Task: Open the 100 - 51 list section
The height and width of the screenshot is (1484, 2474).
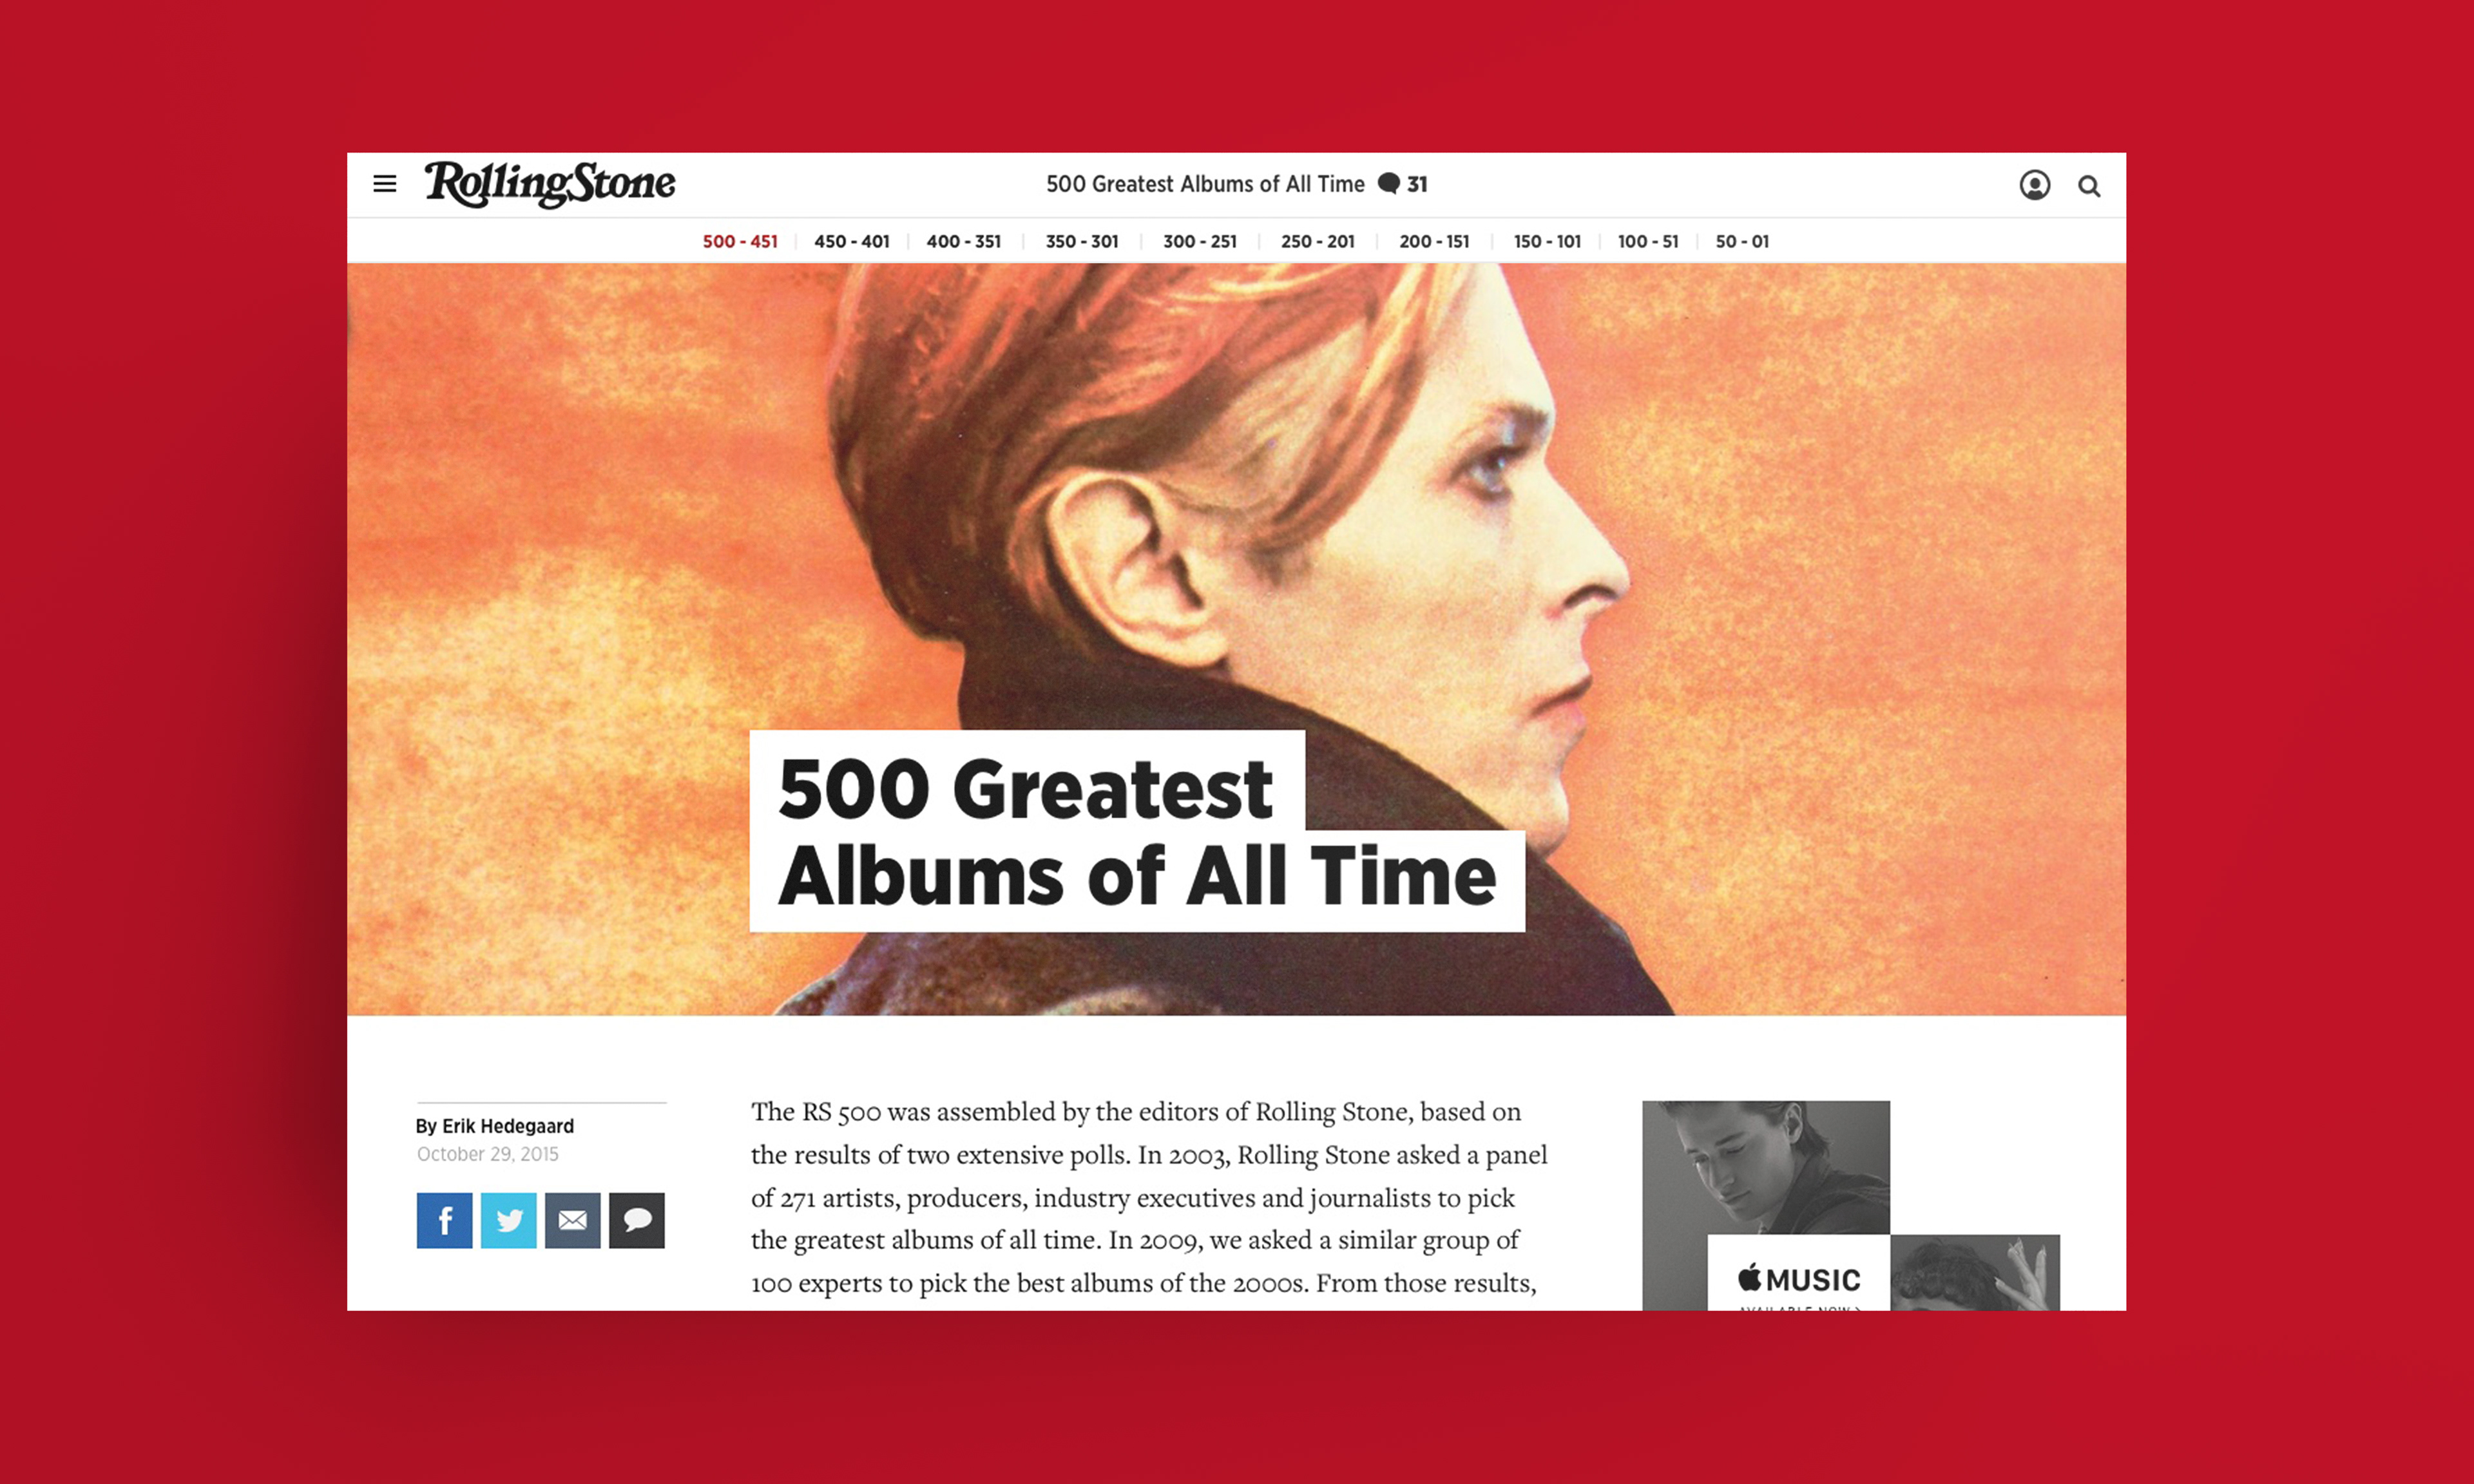Action: click(x=1648, y=241)
